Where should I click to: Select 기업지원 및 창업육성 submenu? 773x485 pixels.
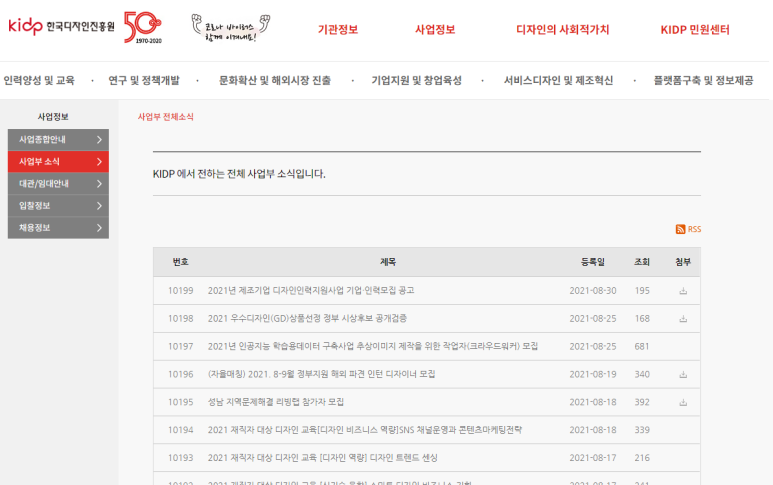point(417,80)
